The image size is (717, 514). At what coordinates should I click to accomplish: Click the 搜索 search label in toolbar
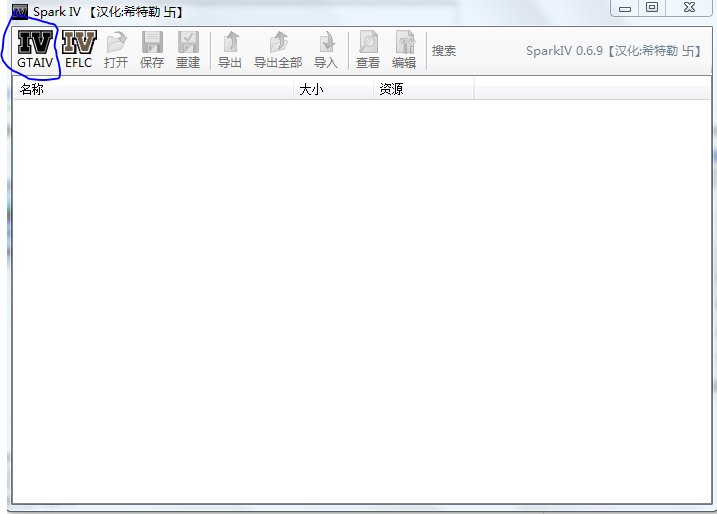444,51
